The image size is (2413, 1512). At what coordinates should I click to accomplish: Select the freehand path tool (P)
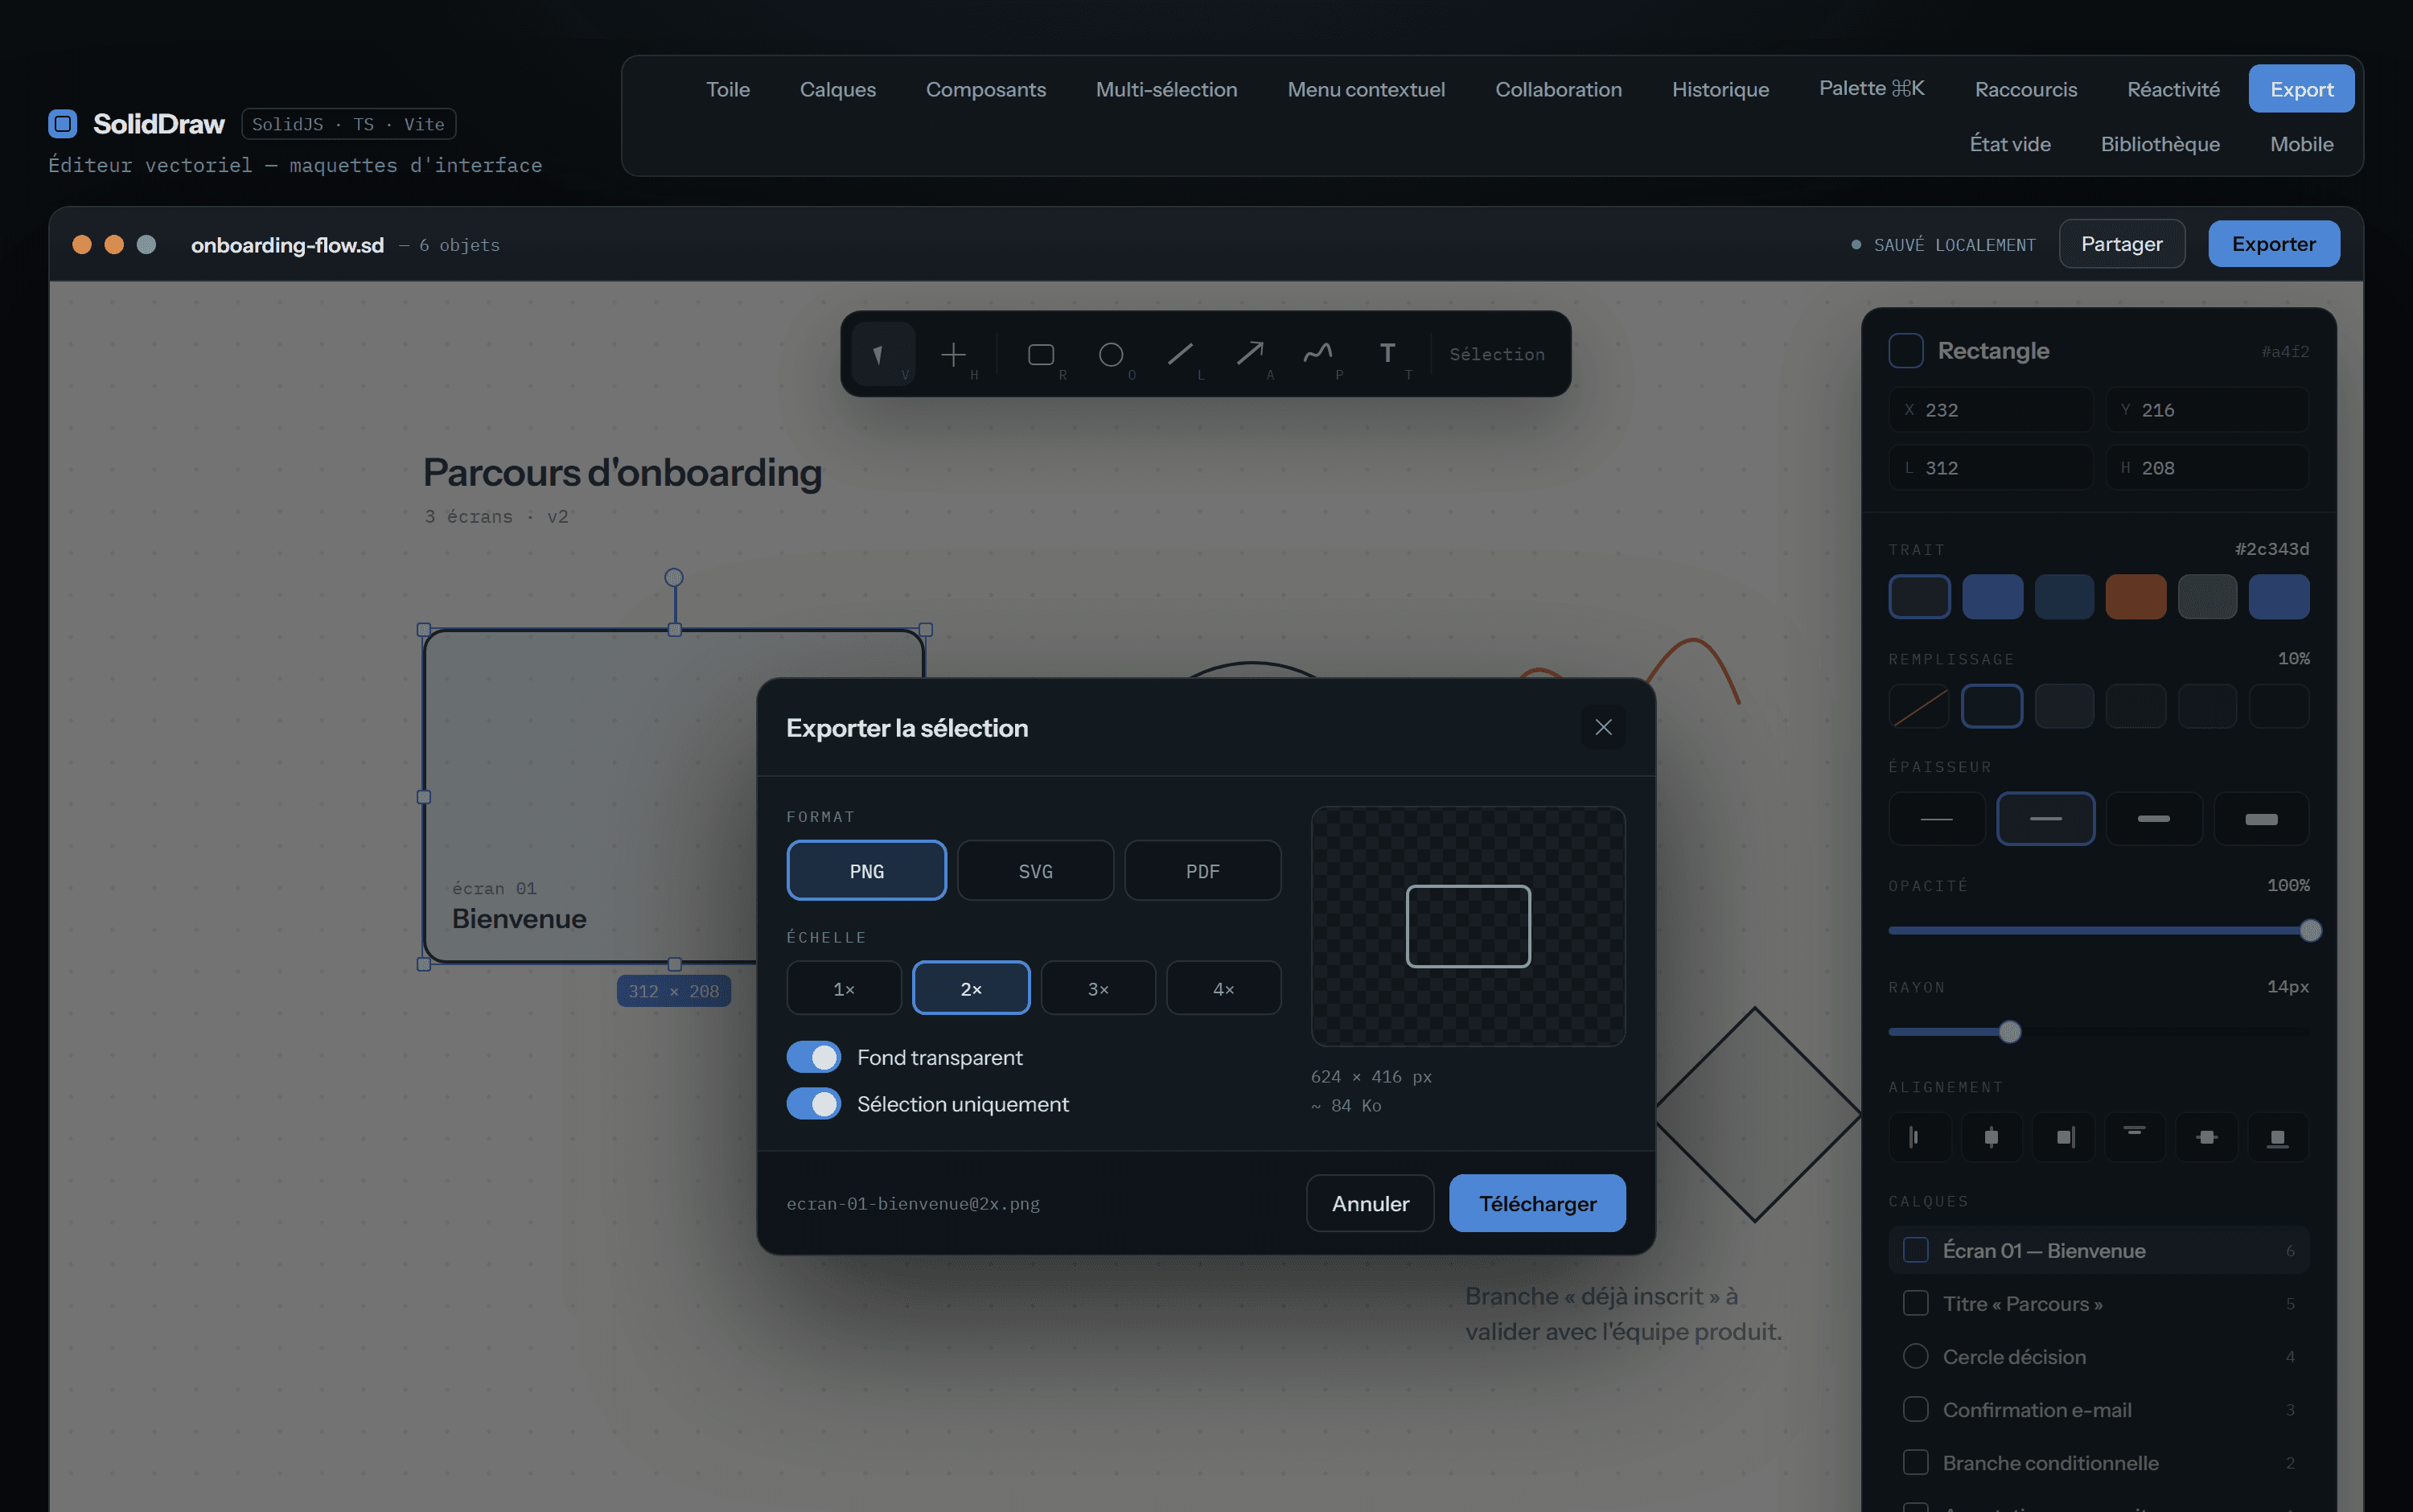[x=1318, y=354]
